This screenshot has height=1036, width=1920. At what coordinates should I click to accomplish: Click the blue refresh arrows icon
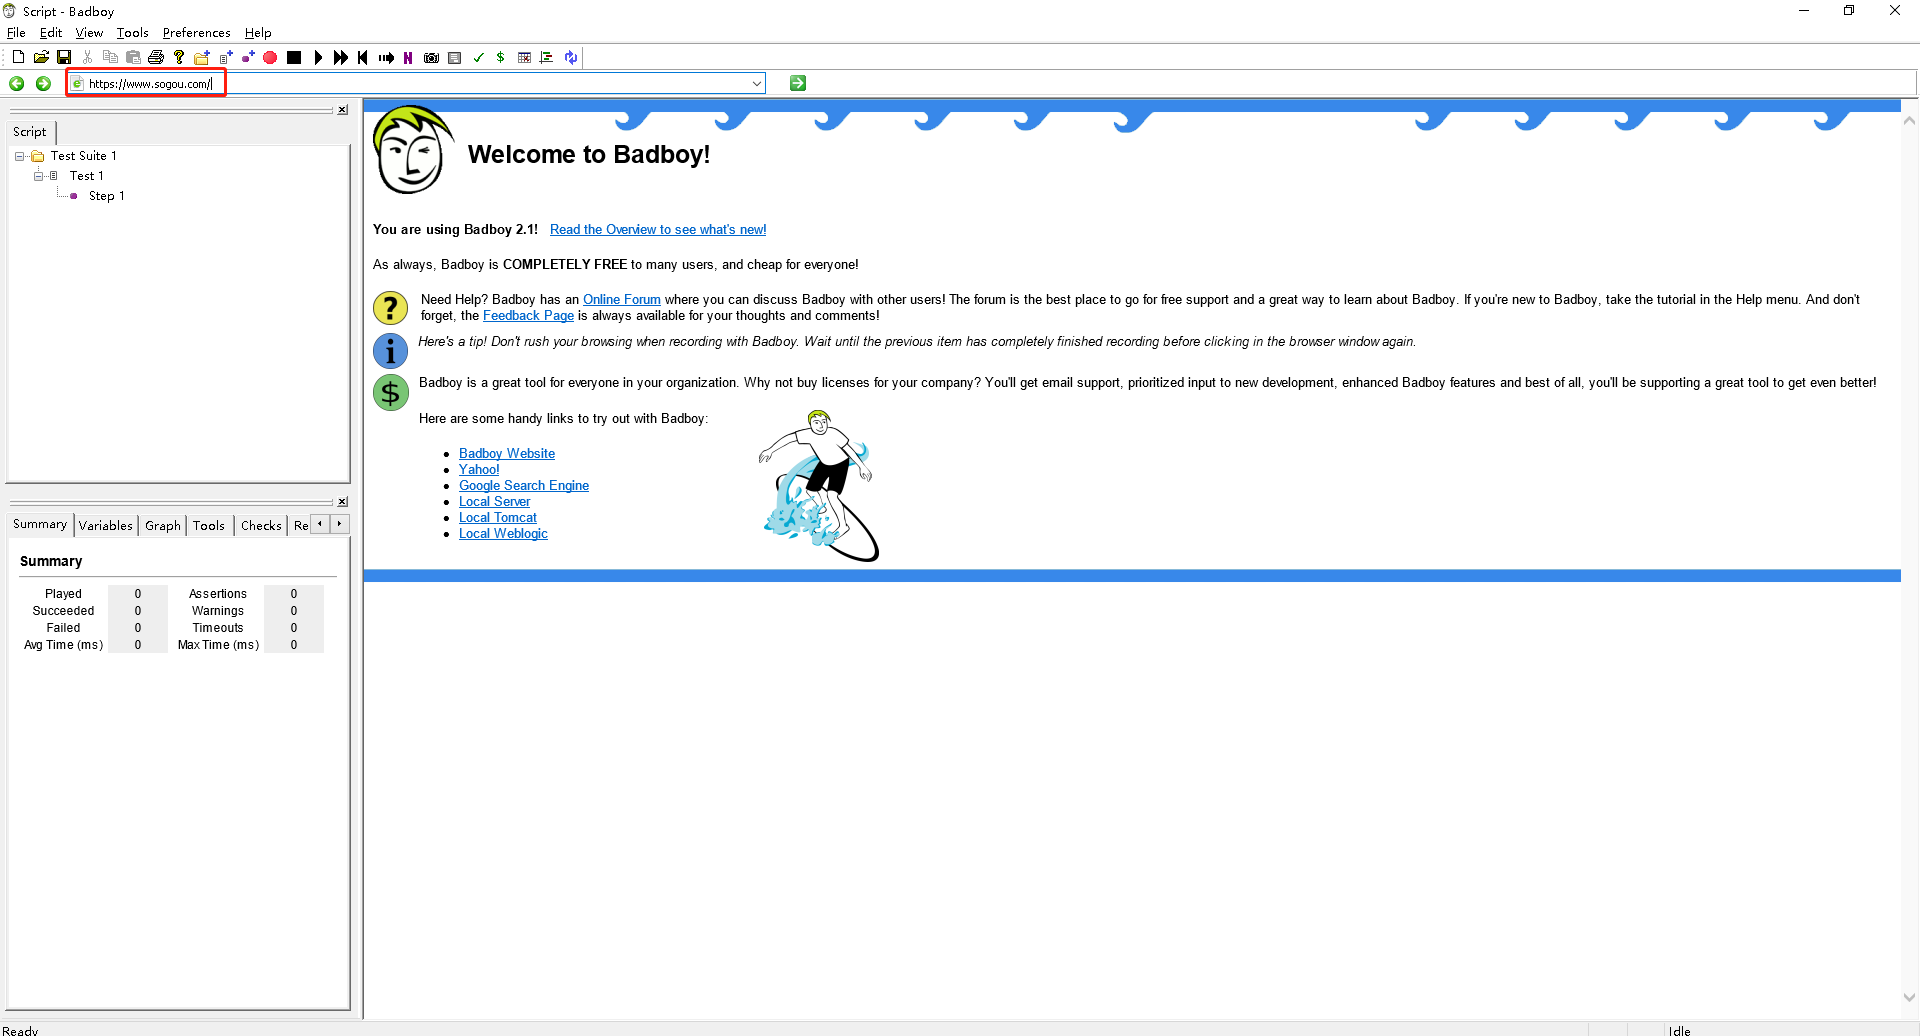571,57
